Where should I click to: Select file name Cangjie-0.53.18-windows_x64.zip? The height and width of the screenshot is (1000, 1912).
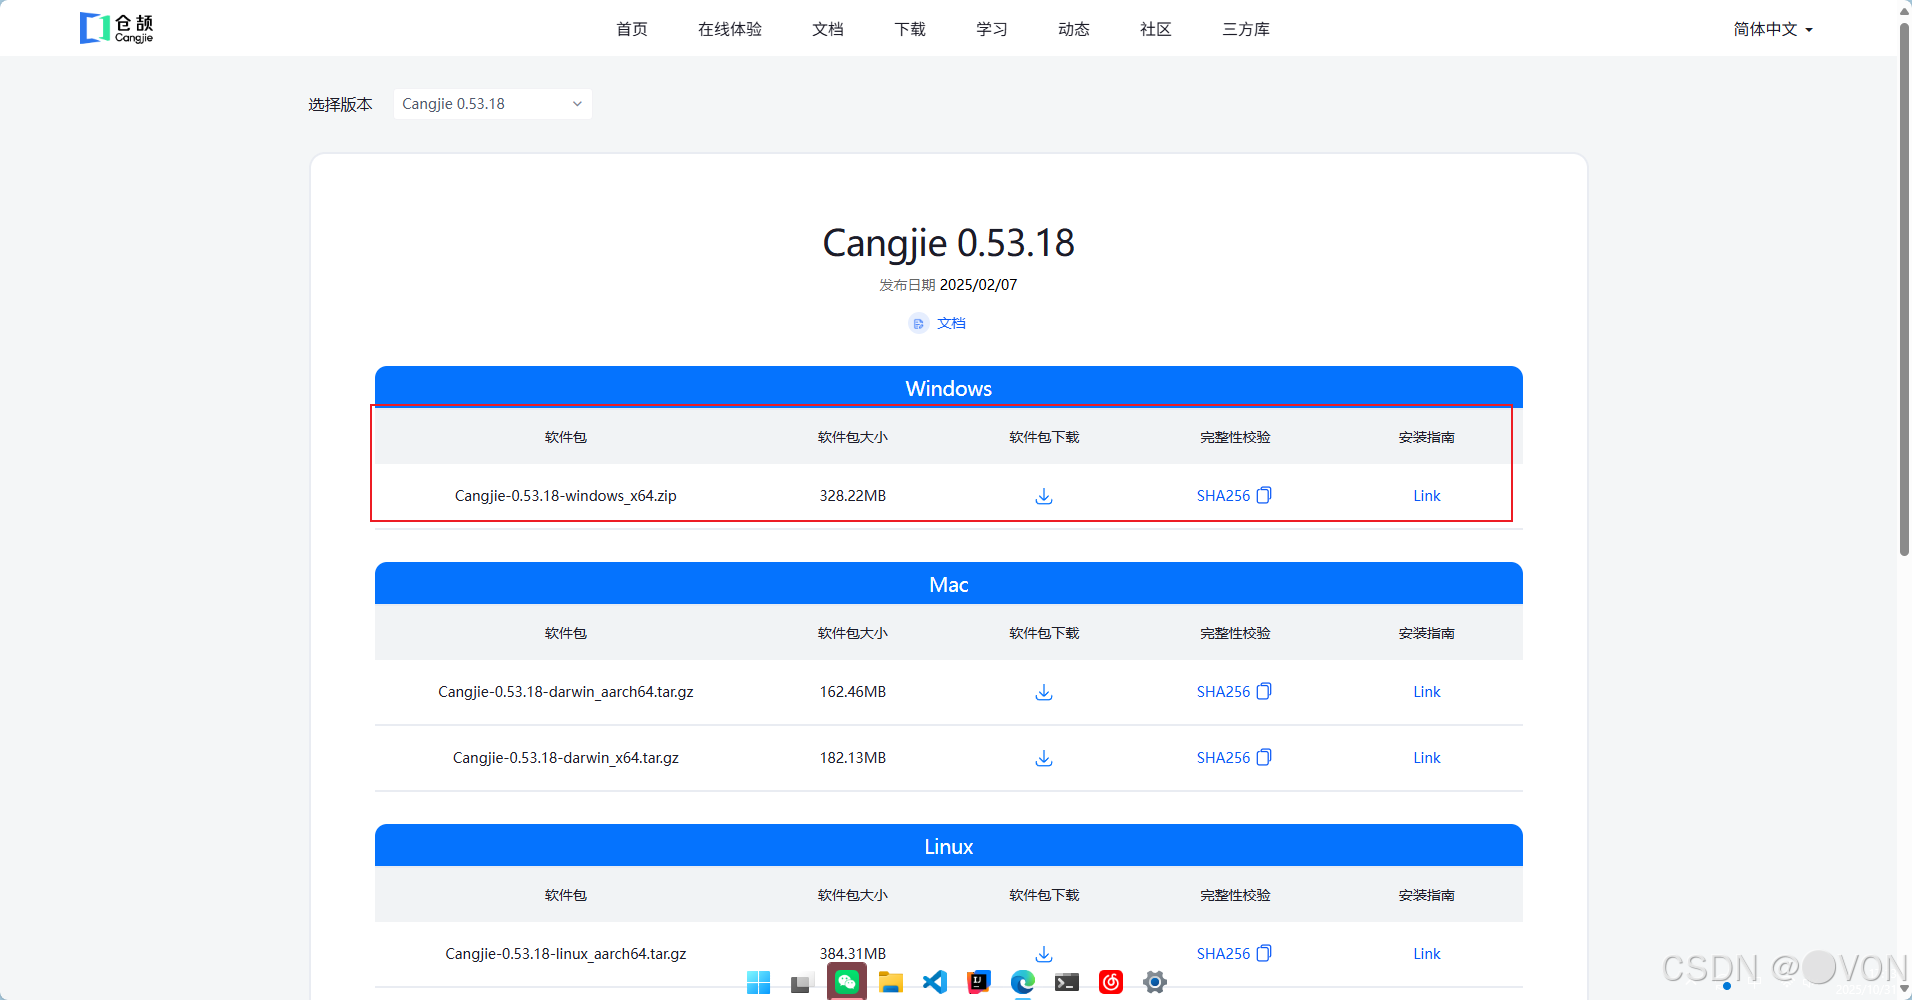tap(566, 496)
